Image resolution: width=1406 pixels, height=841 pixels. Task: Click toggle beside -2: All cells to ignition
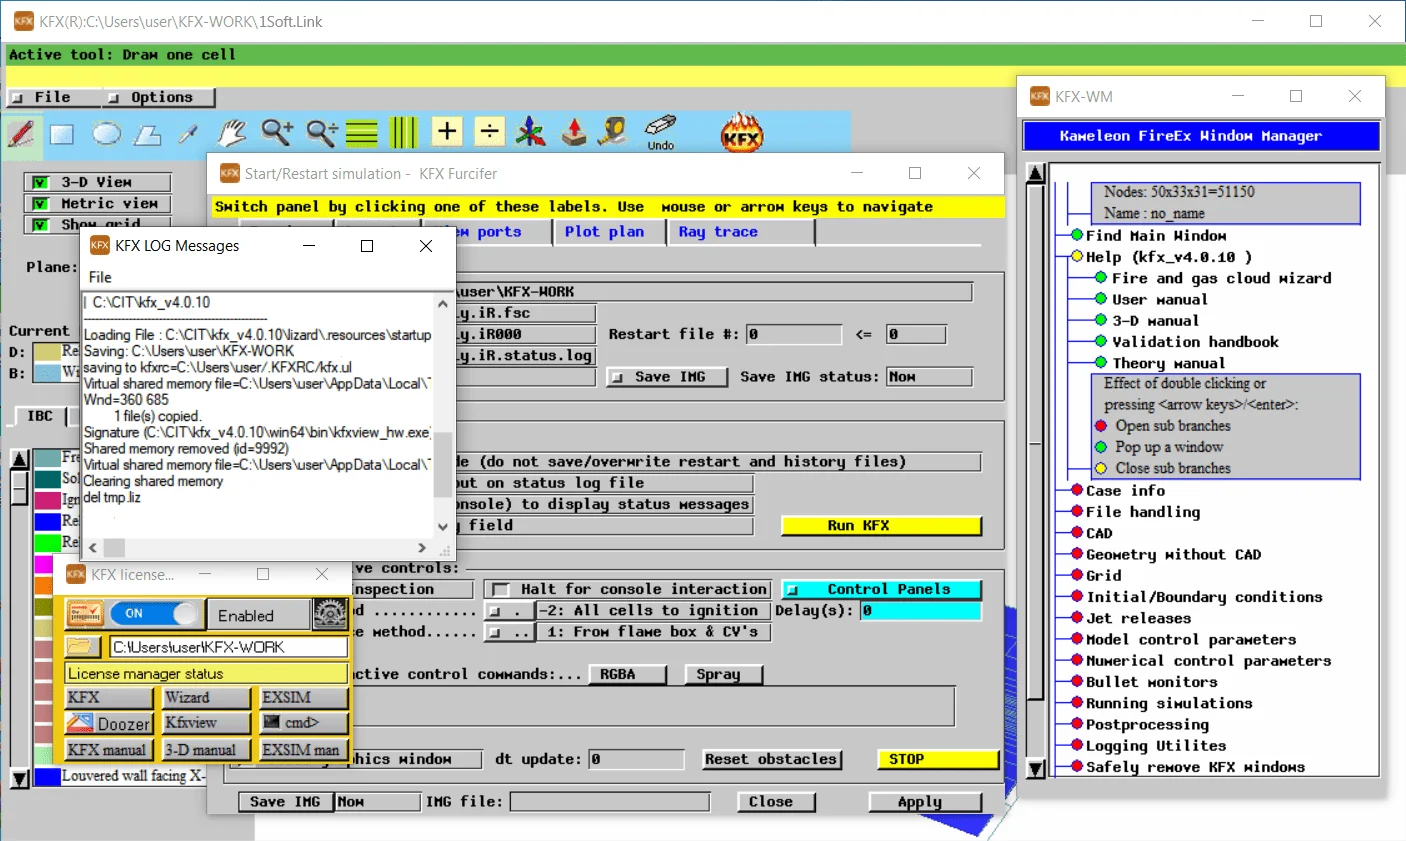click(508, 610)
